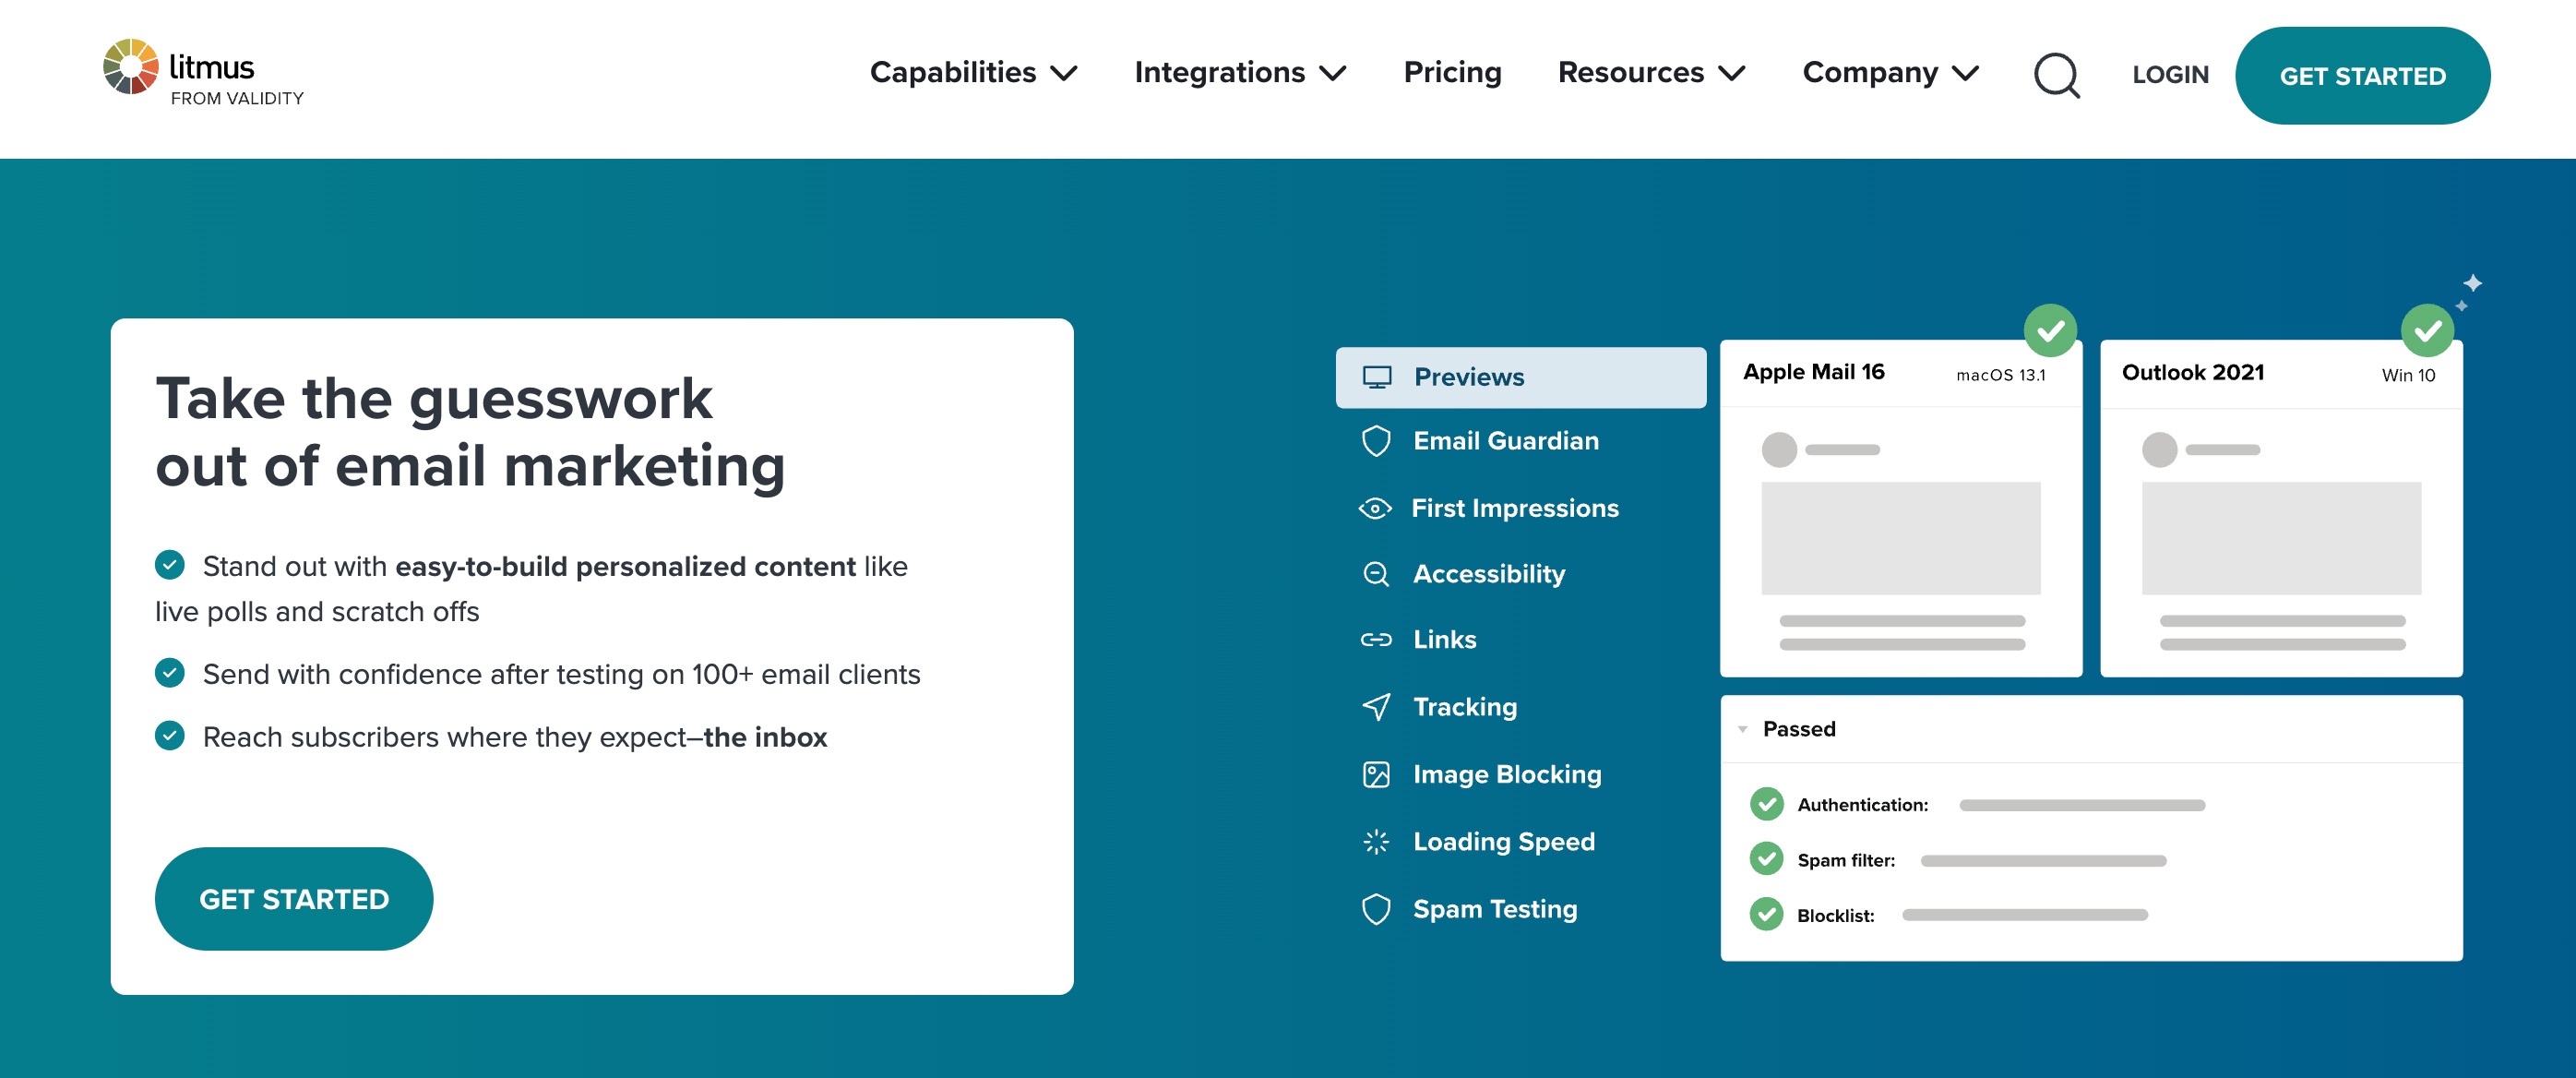Click the green check next to Blocklist

coord(1767,914)
